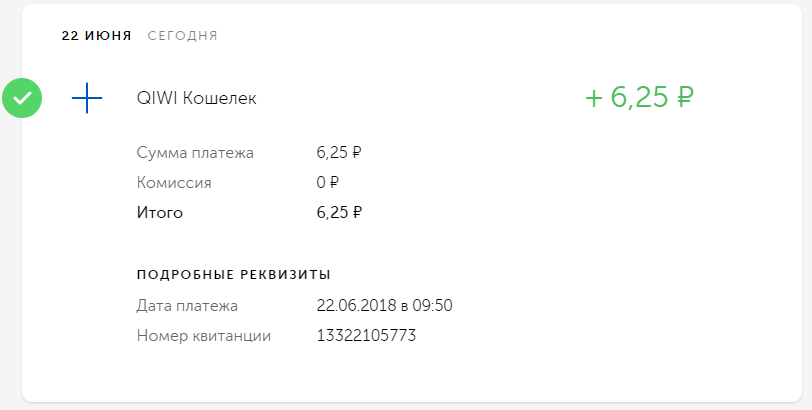Click the 6,25 ₽ total beside Итого
812x410 pixels.
tap(338, 212)
